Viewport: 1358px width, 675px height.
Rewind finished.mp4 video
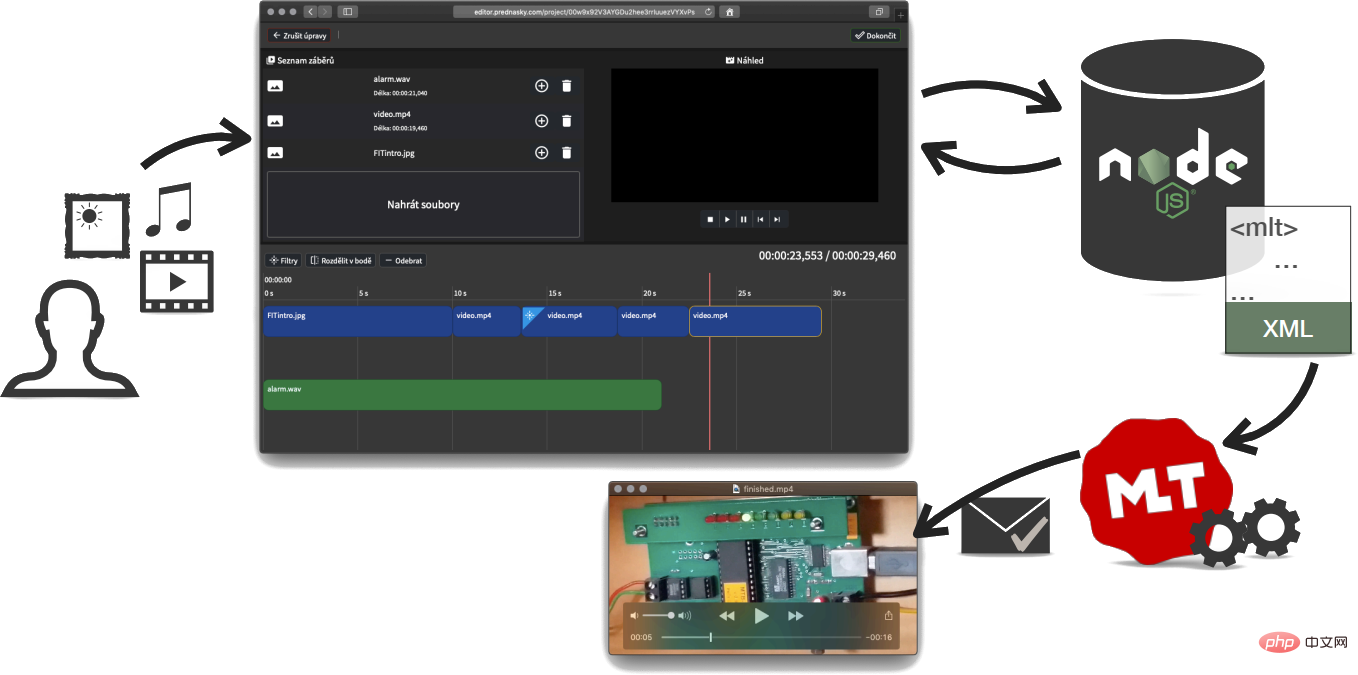[x=727, y=616]
